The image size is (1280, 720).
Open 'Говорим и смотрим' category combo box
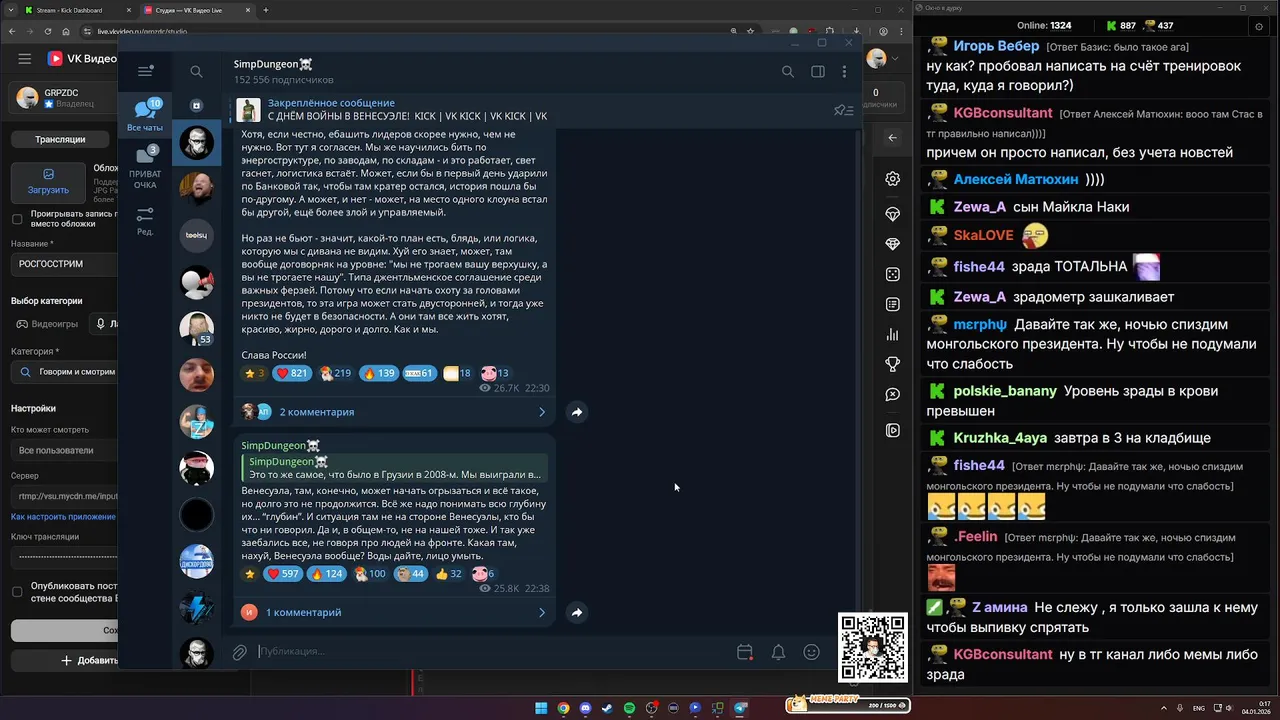tap(65, 372)
